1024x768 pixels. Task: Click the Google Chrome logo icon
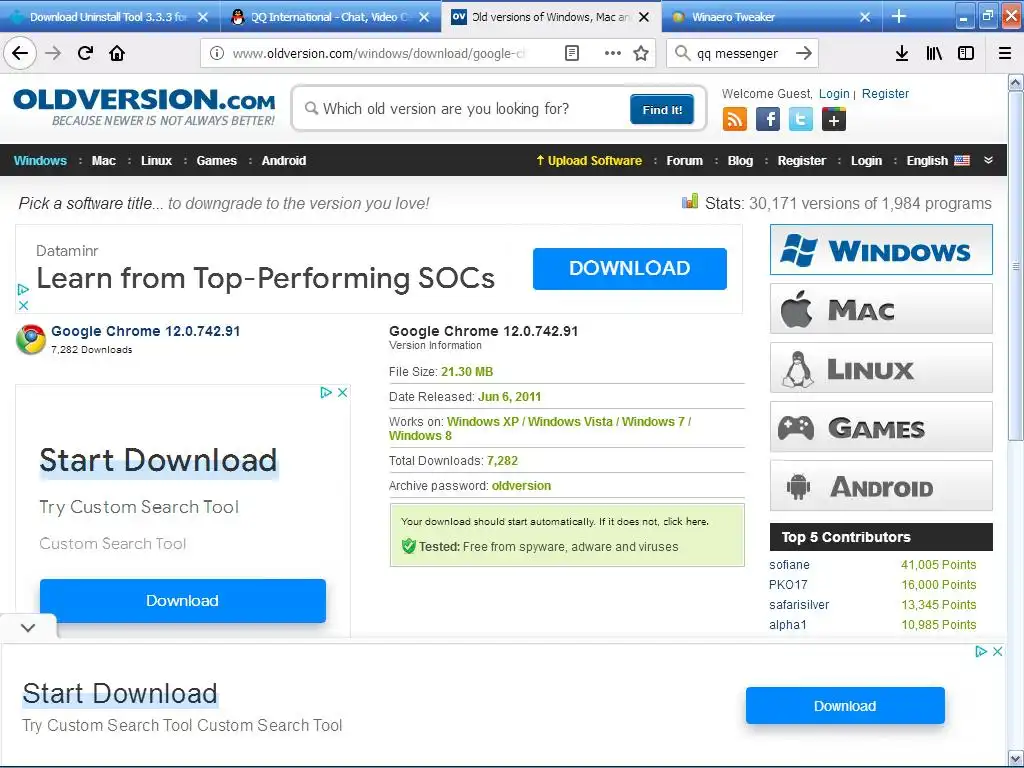click(31, 340)
